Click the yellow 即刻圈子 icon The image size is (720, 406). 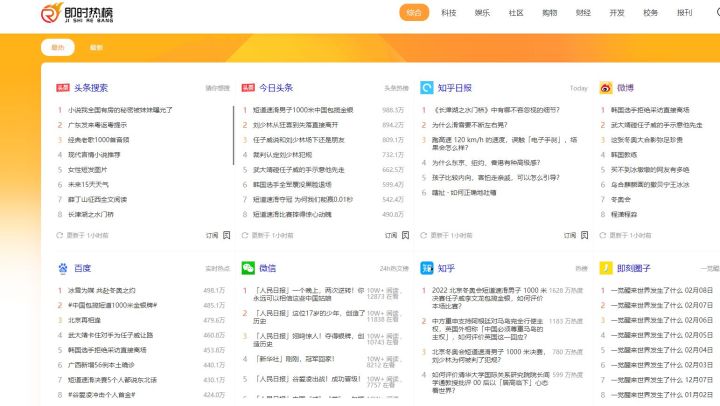click(606, 268)
